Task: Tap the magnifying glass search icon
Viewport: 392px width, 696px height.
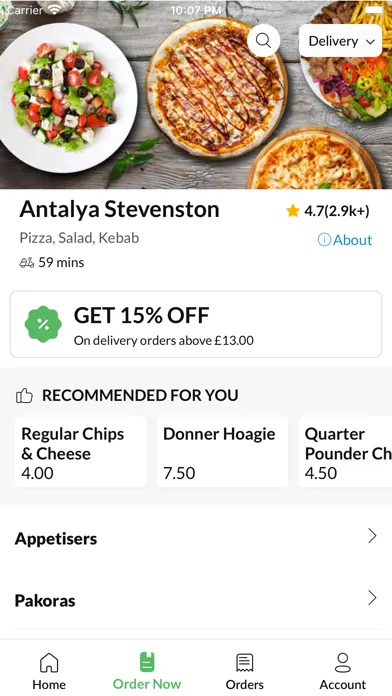Action: pos(263,41)
